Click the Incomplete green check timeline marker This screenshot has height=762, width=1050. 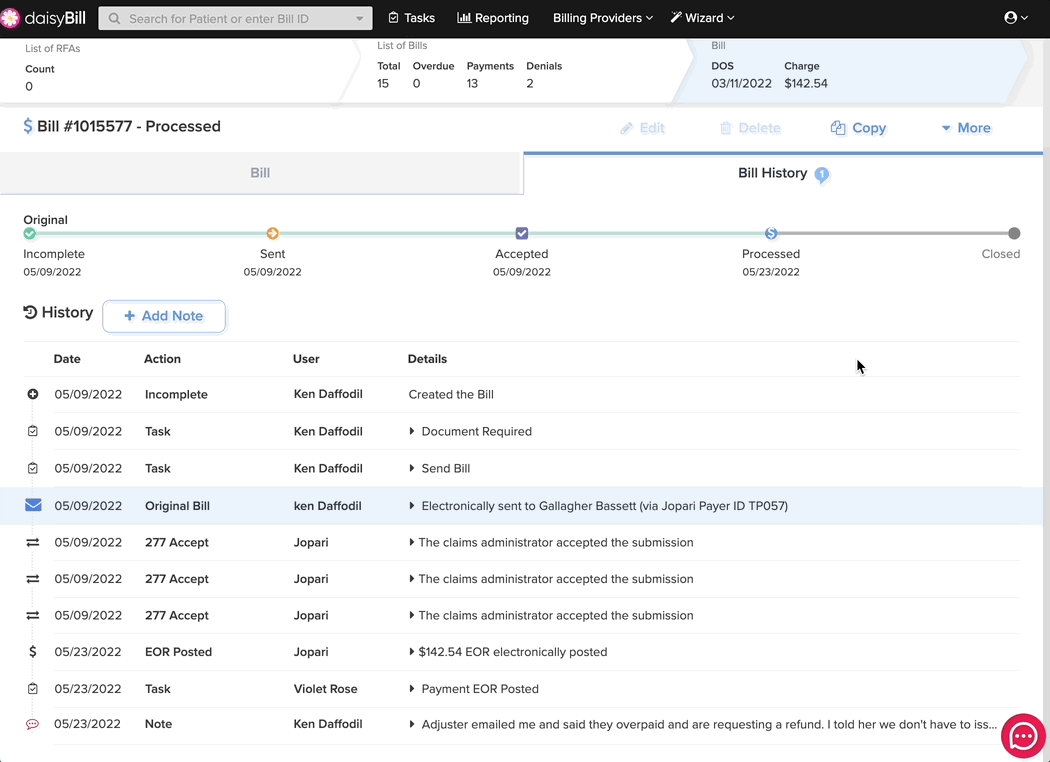[x=29, y=233]
